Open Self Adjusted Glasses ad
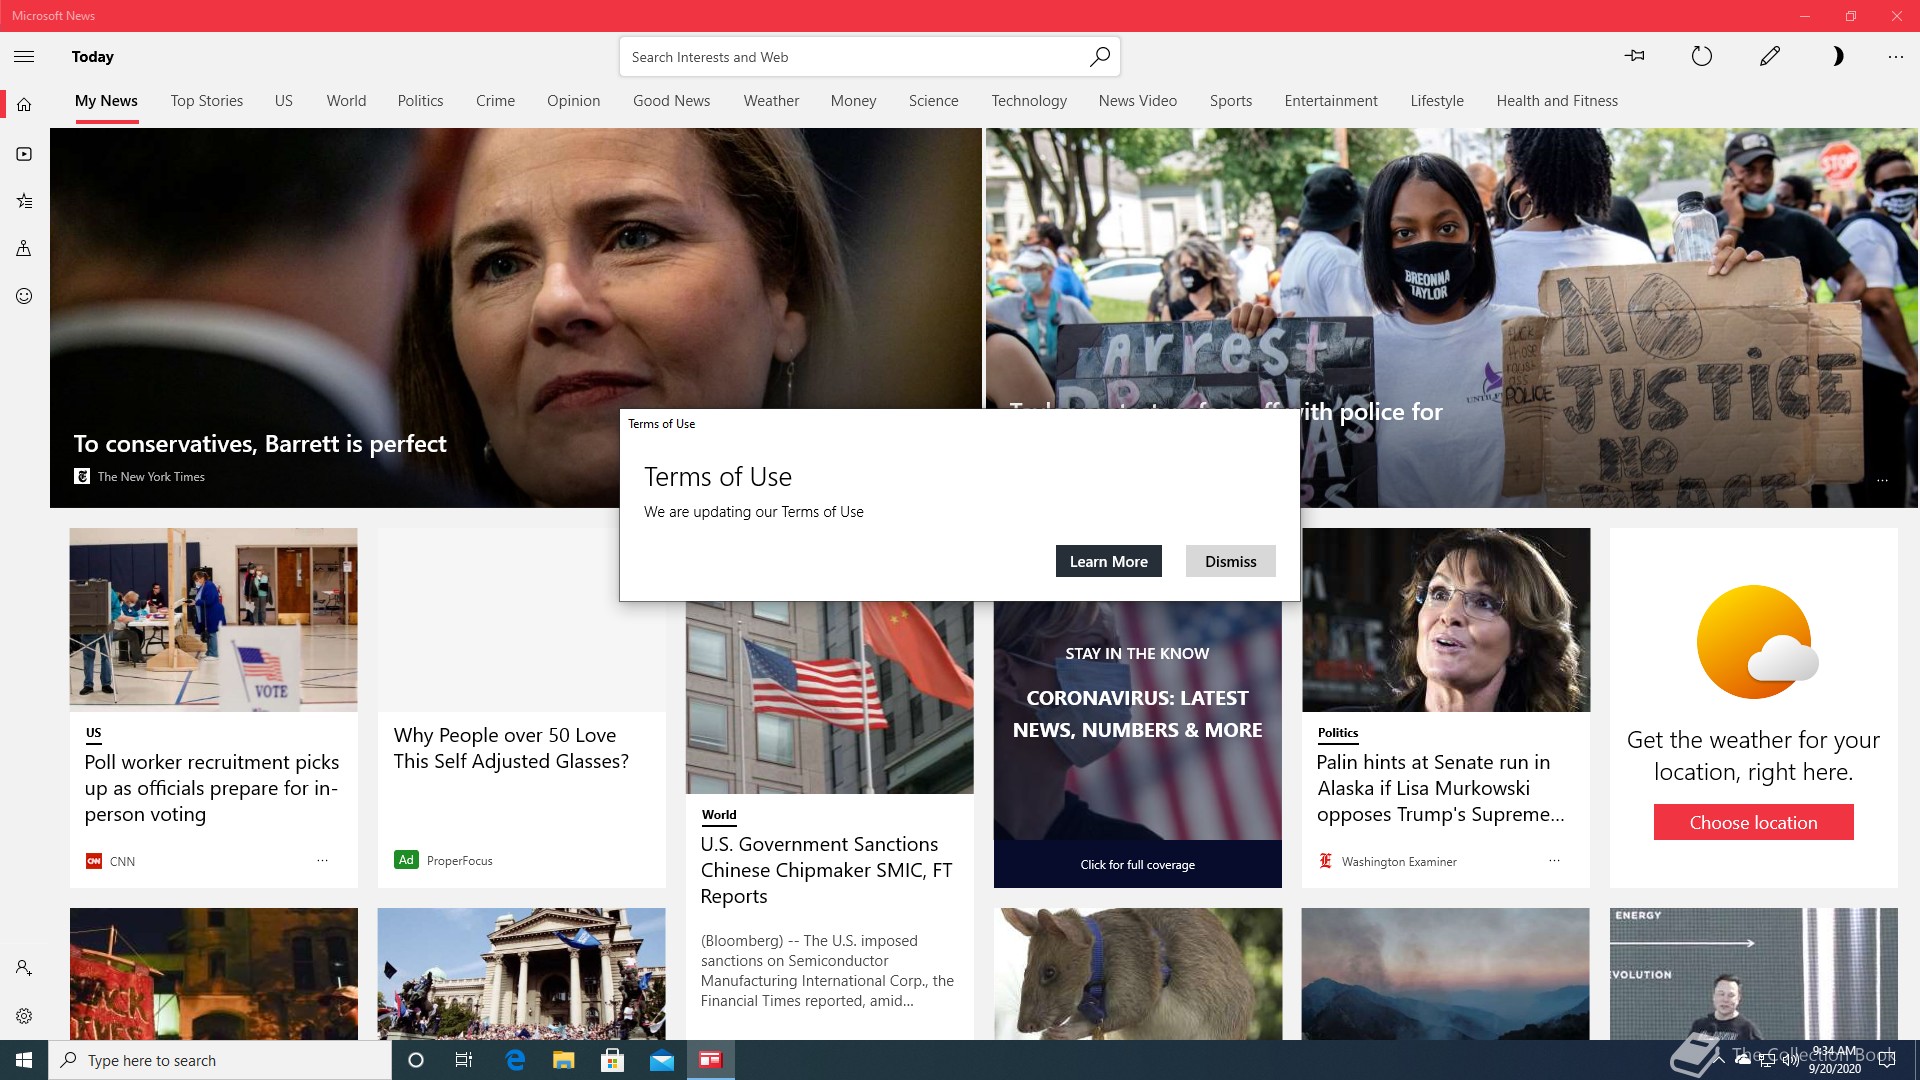1920x1080 pixels. (511, 748)
